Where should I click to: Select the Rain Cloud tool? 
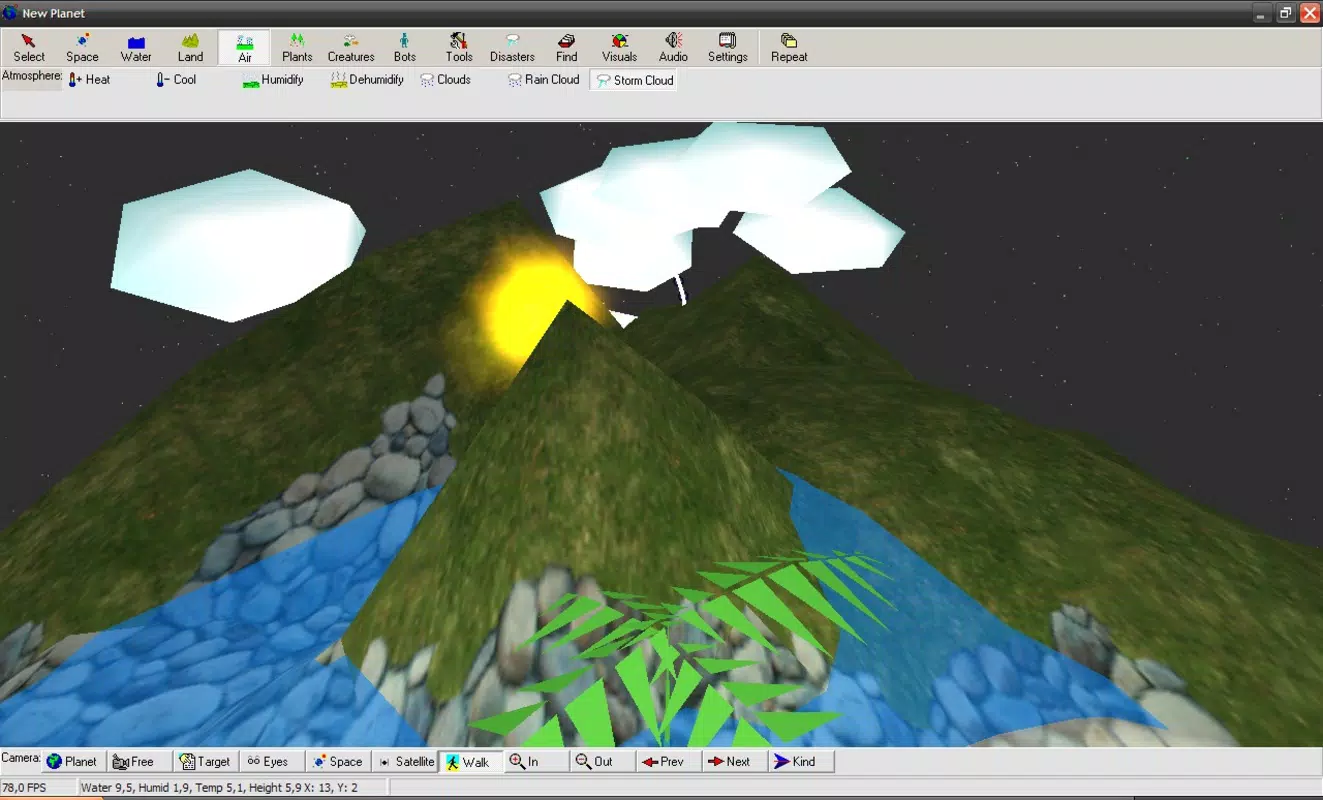(543, 80)
